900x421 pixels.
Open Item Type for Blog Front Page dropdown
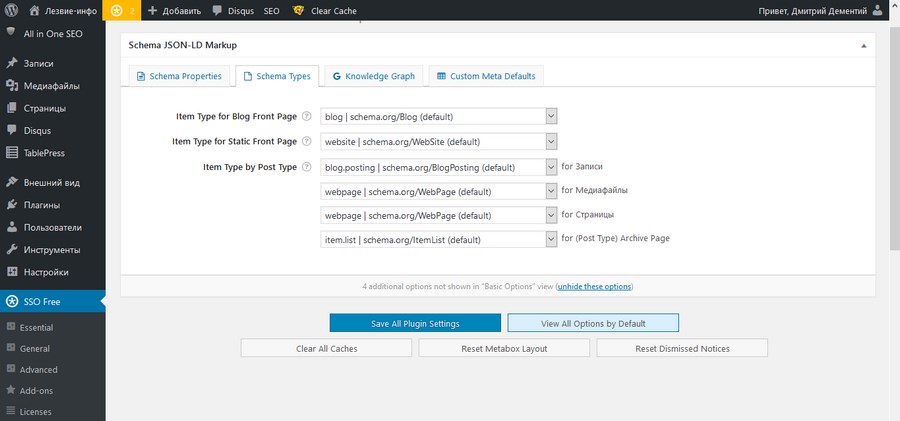[439, 117]
